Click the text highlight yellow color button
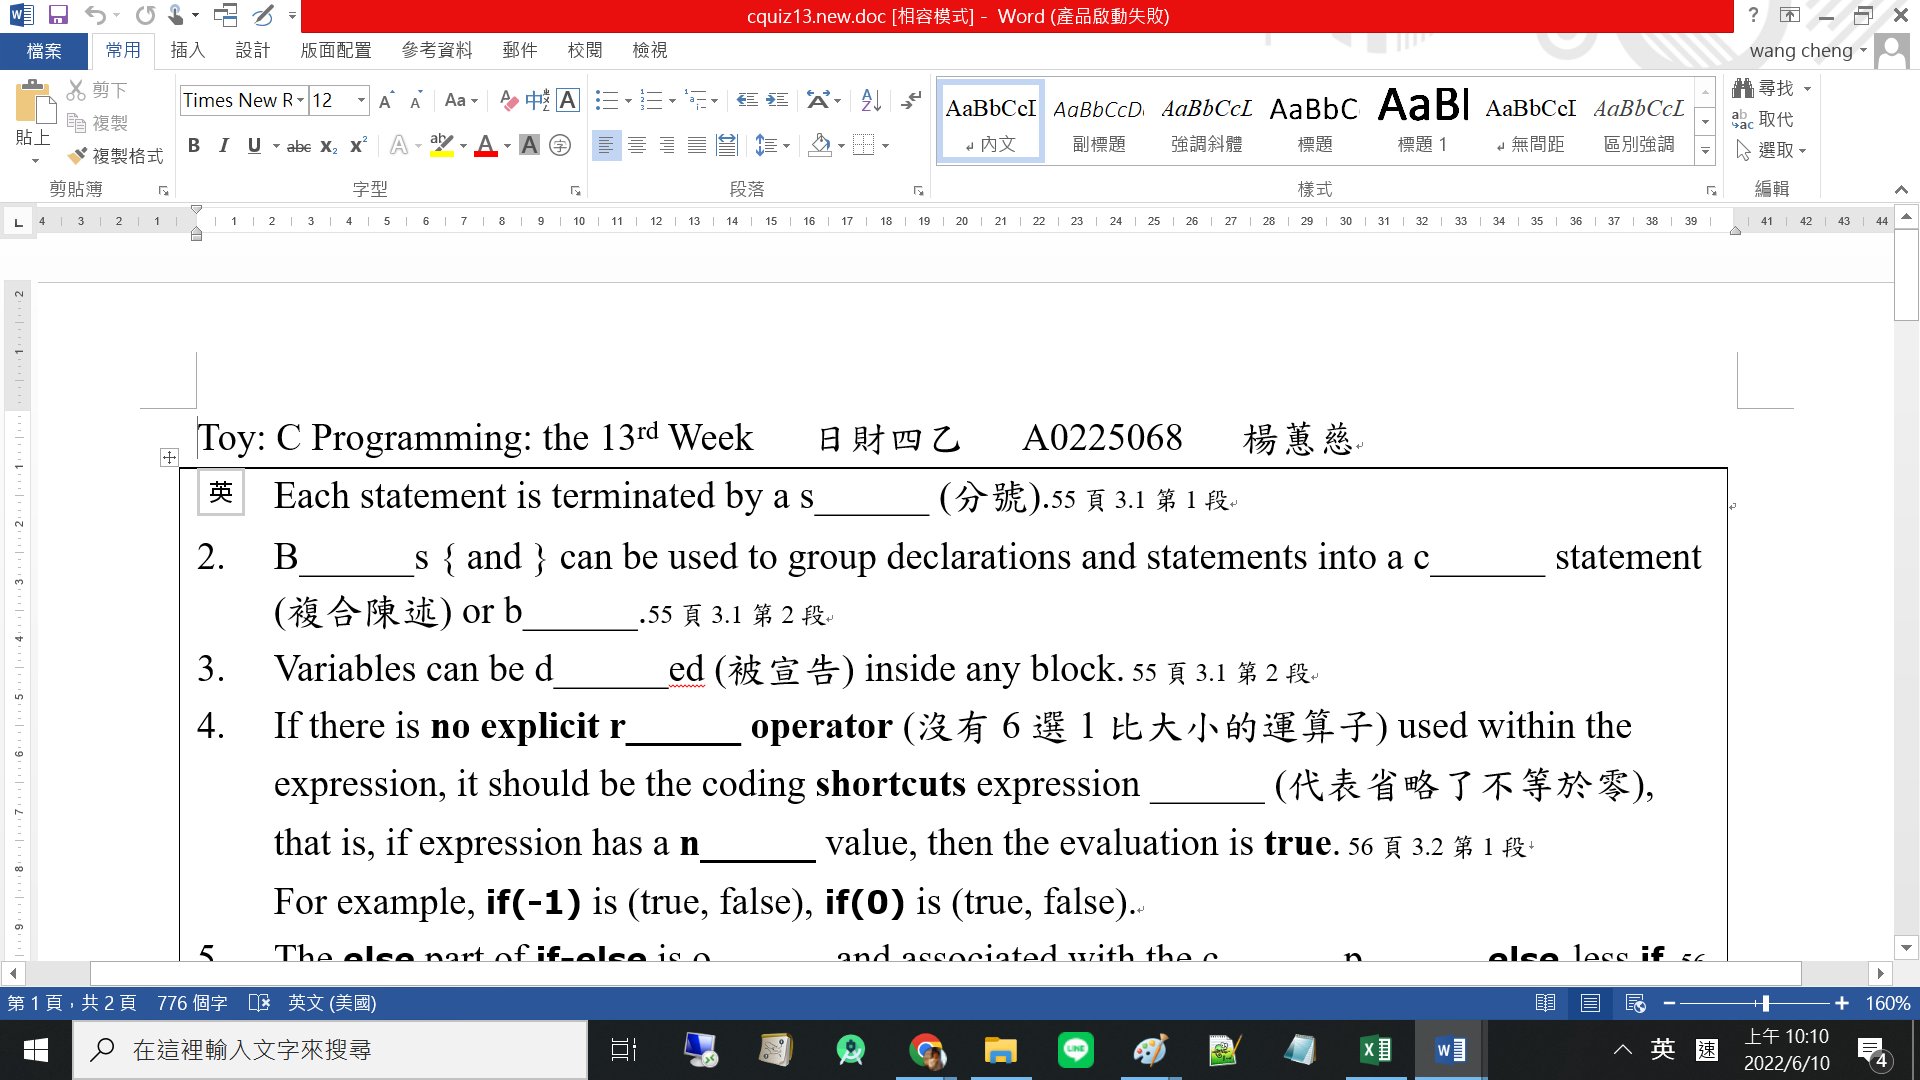The height and width of the screenshot is (1080, 1920). tap(442, 146)
